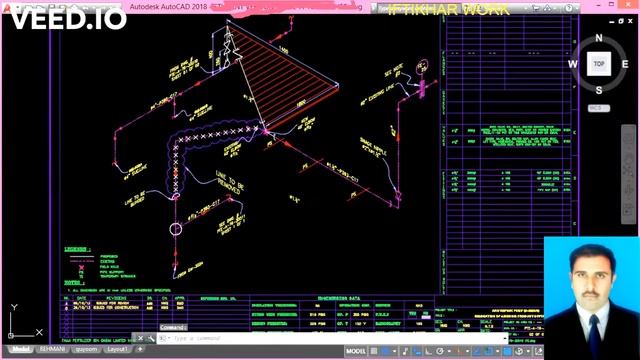Open the A360 triangle icon in title bar
Screen dimensions: 640x360
548,8
